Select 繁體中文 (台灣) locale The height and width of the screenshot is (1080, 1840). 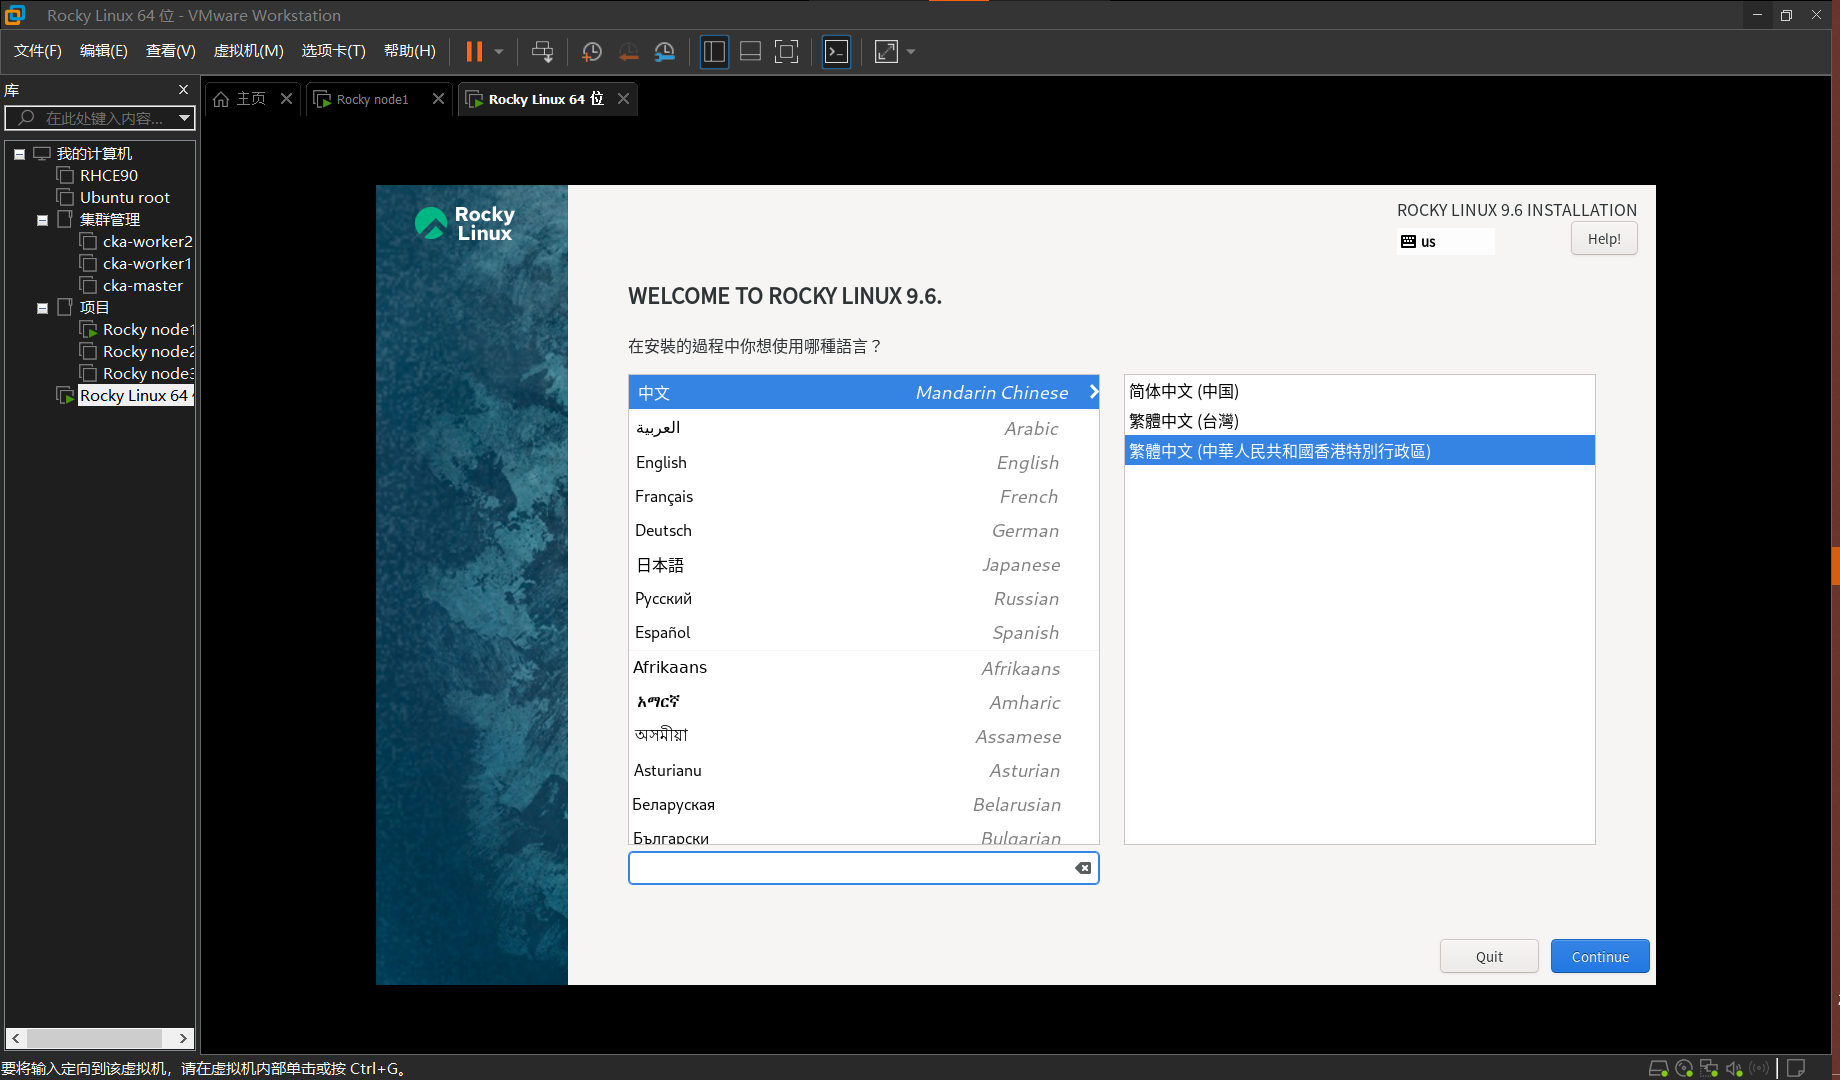click(1359, 421)
